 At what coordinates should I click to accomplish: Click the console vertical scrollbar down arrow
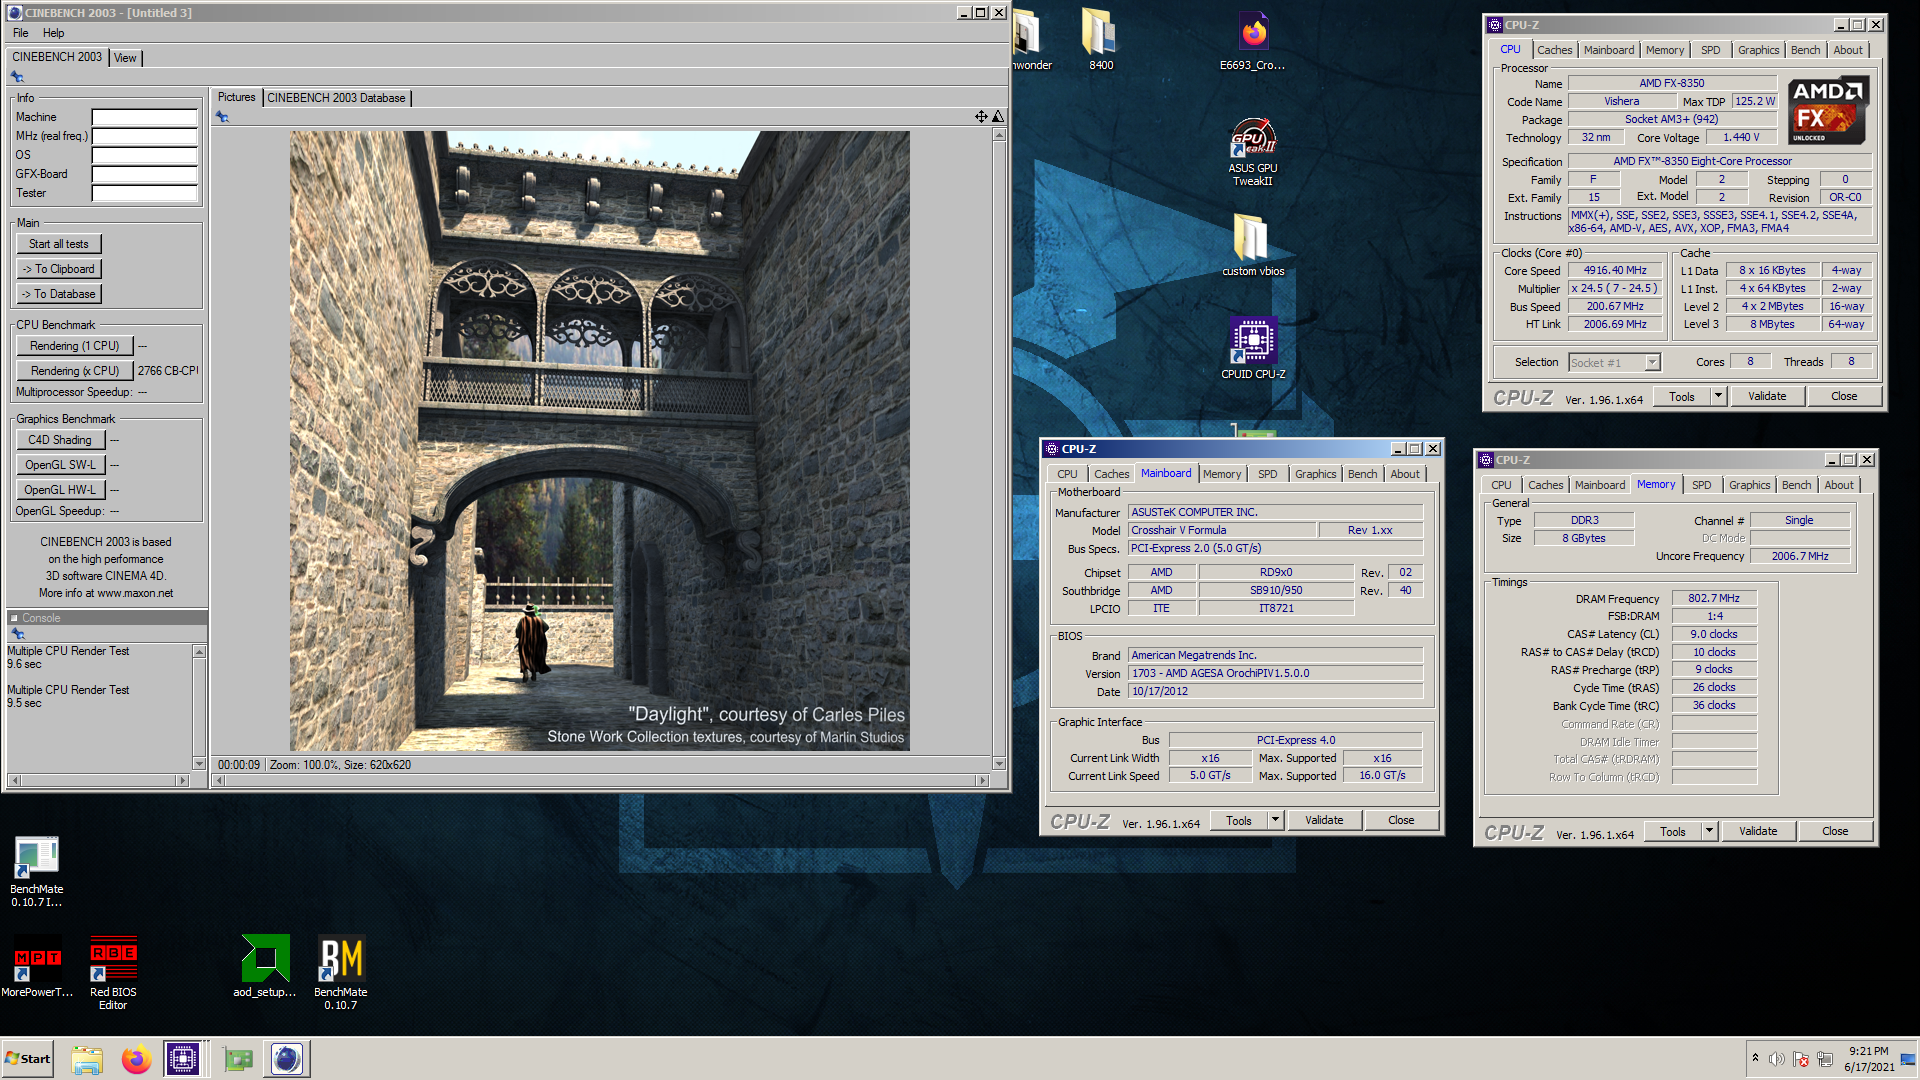tap(199, 764)
